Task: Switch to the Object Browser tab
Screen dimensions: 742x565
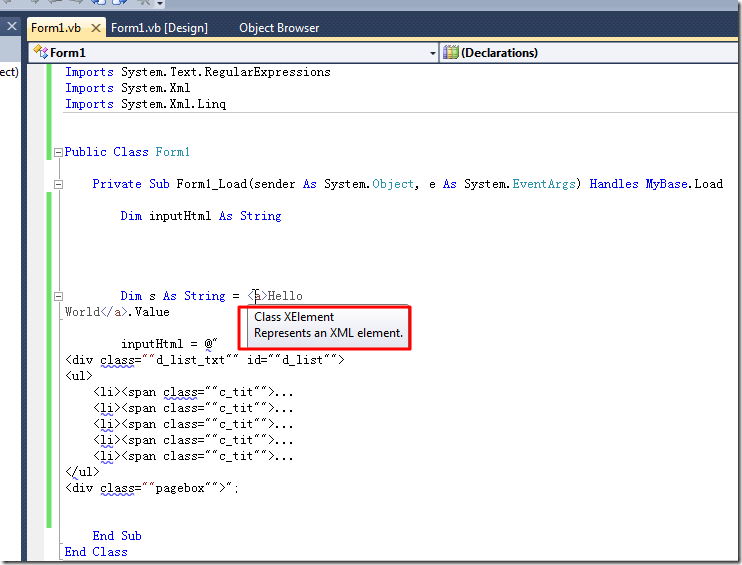Action: coord(279,28)
